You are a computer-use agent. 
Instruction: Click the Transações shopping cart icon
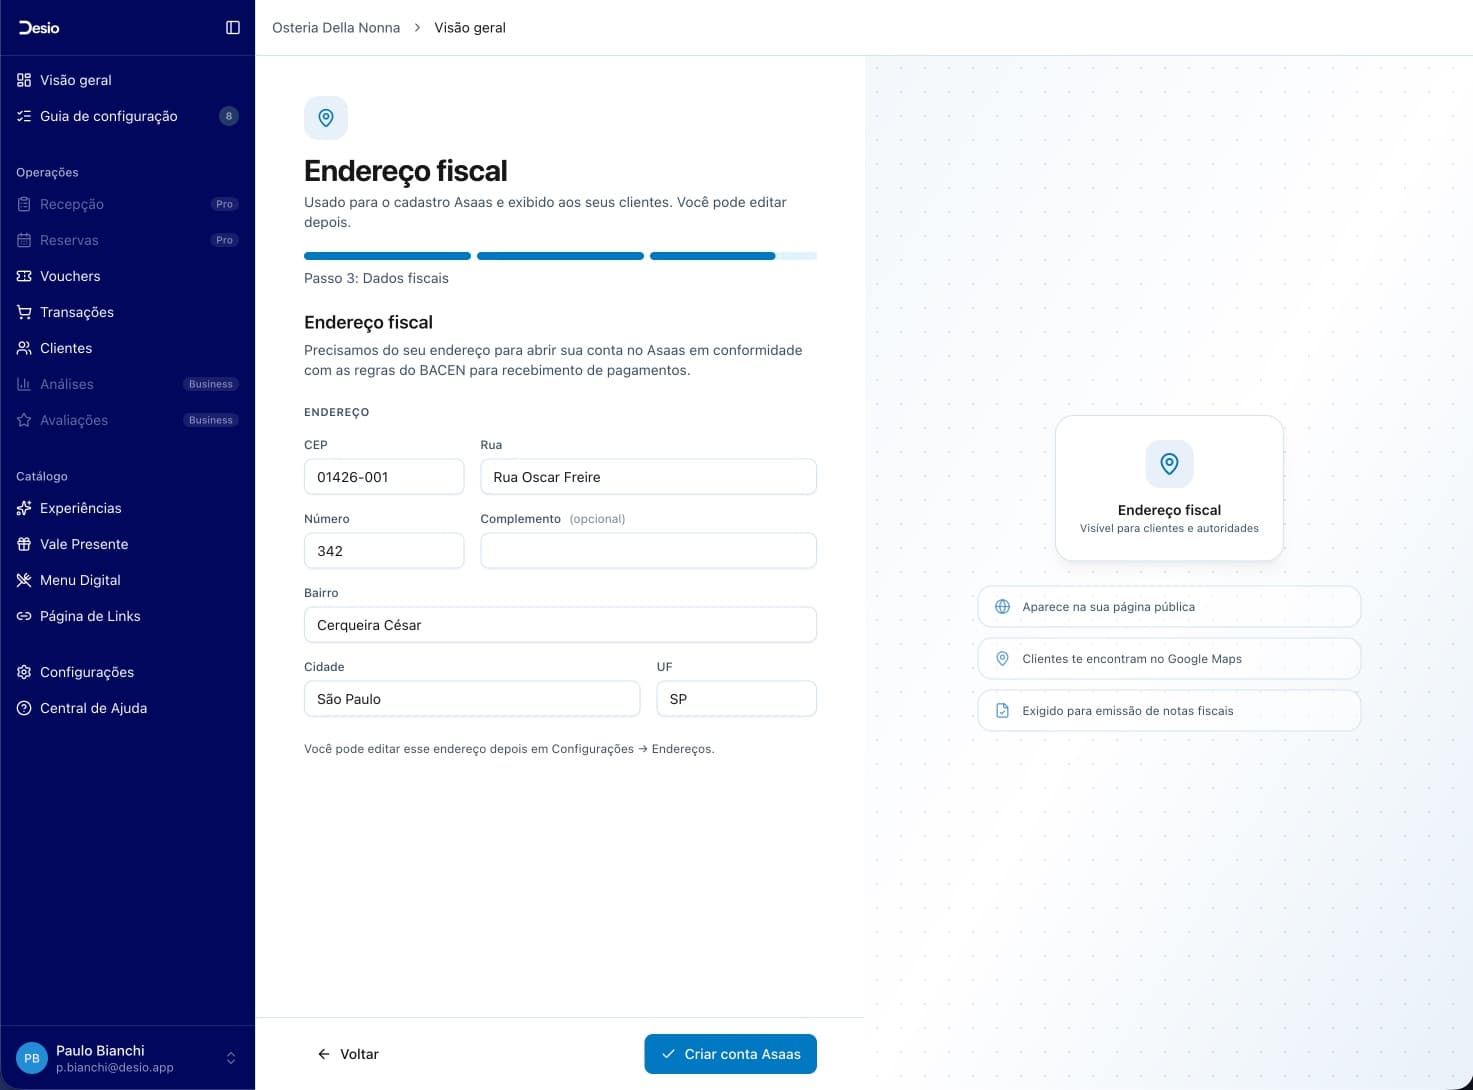point(24,312)
